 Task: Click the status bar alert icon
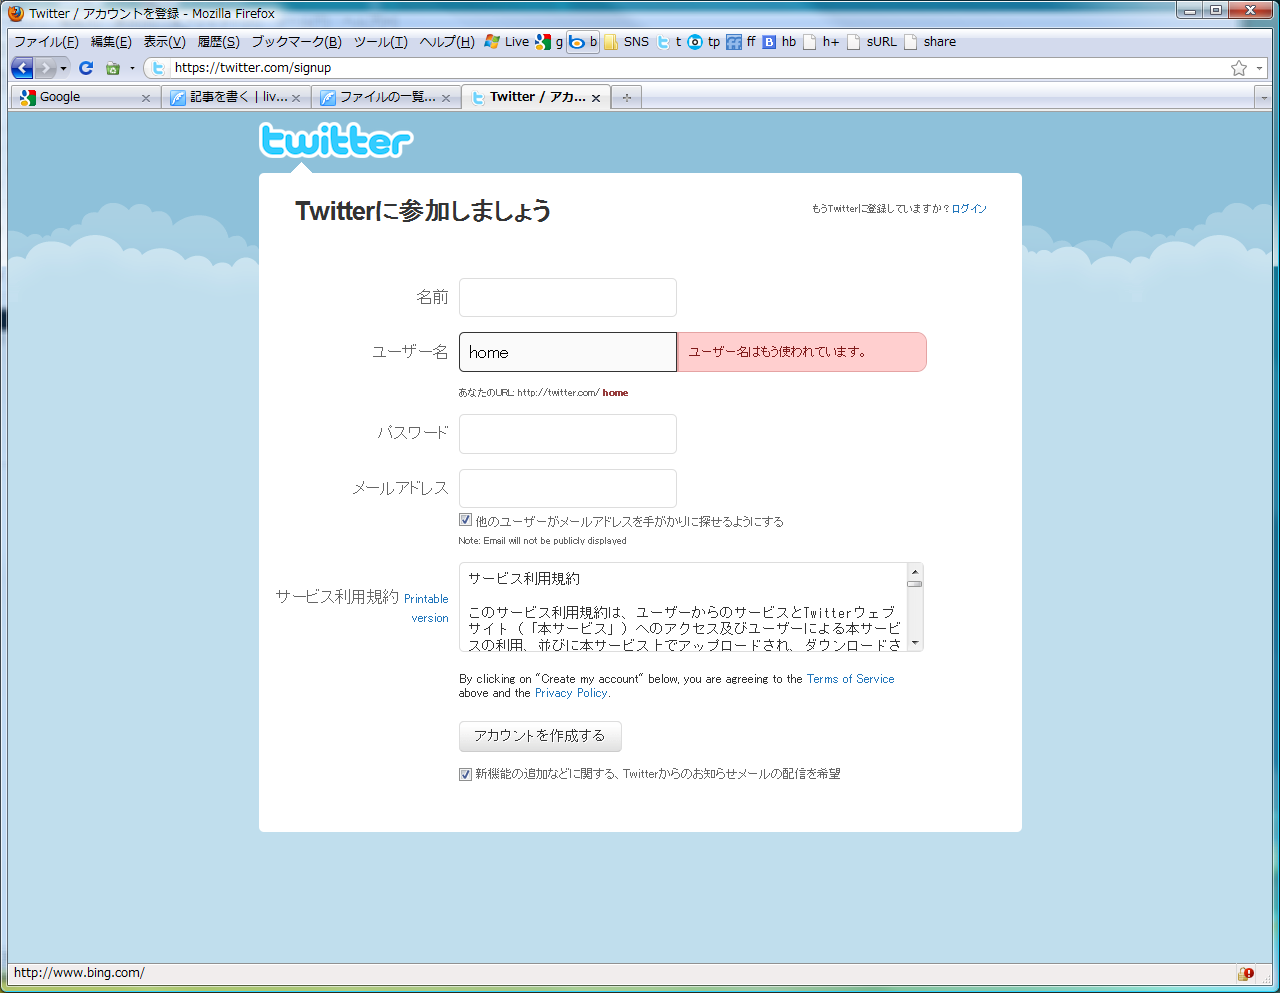coord(1246,973)
